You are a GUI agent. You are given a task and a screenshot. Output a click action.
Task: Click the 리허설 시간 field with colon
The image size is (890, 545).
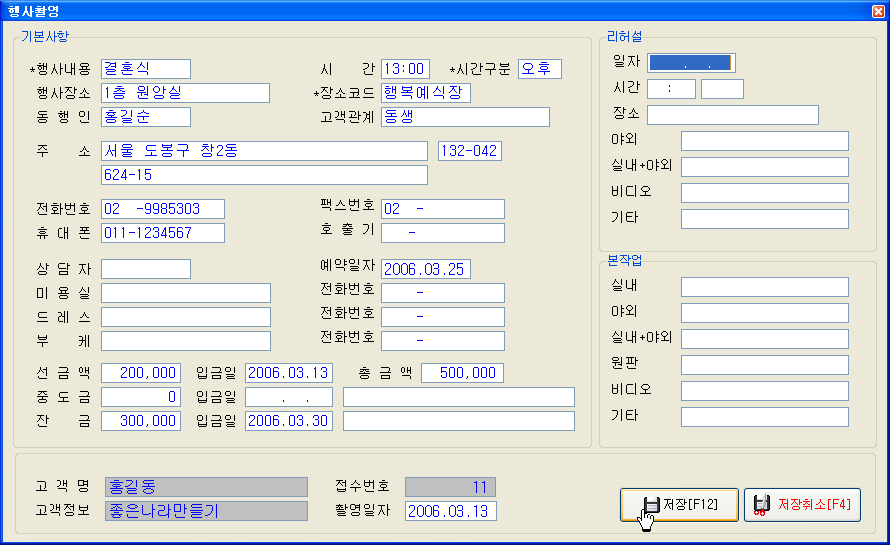[671, 89]
